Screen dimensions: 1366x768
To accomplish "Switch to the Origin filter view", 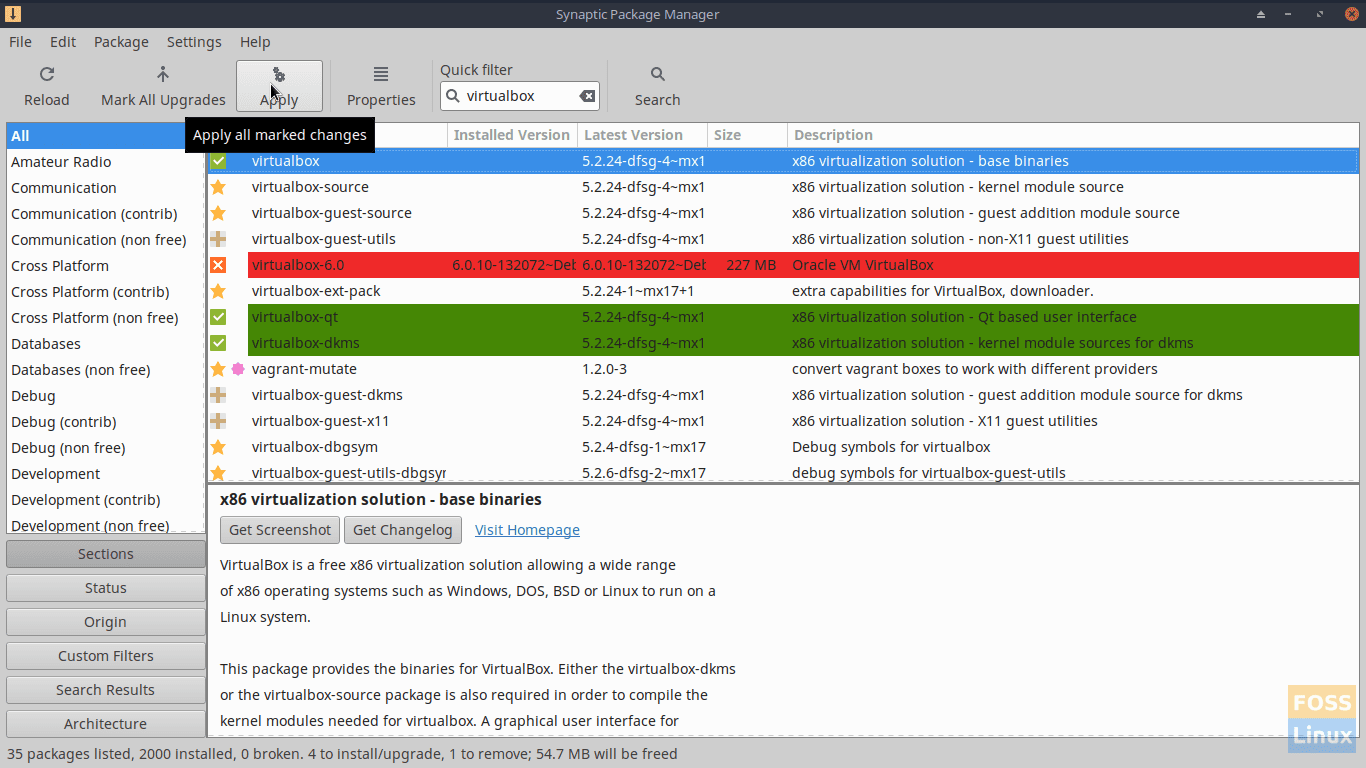I will [x=106, y=622].
